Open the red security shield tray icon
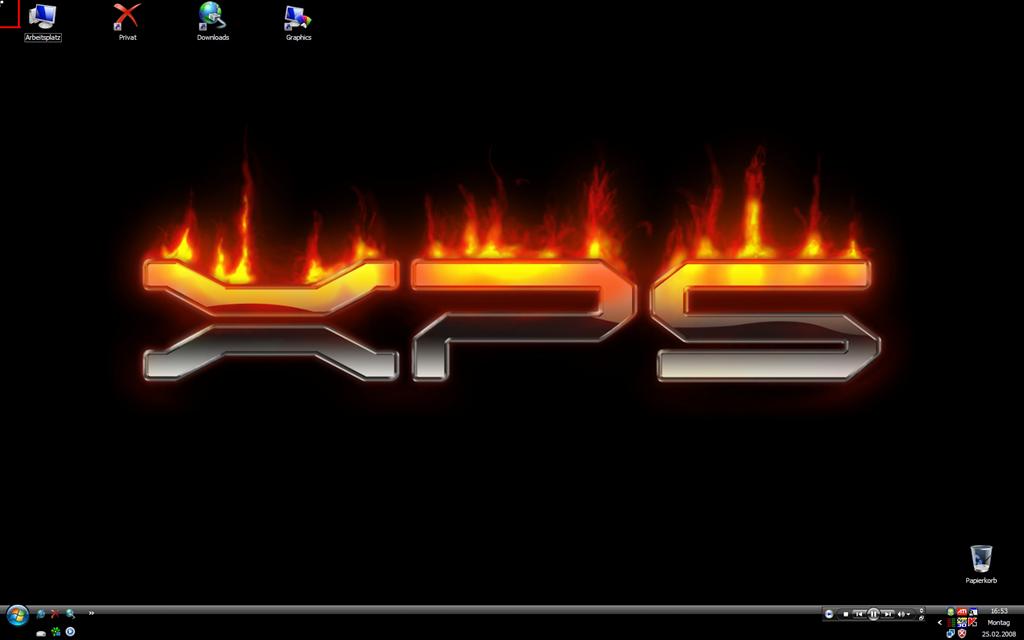The height and width of the screenshot is (640, 1024). tap(962, 633)
